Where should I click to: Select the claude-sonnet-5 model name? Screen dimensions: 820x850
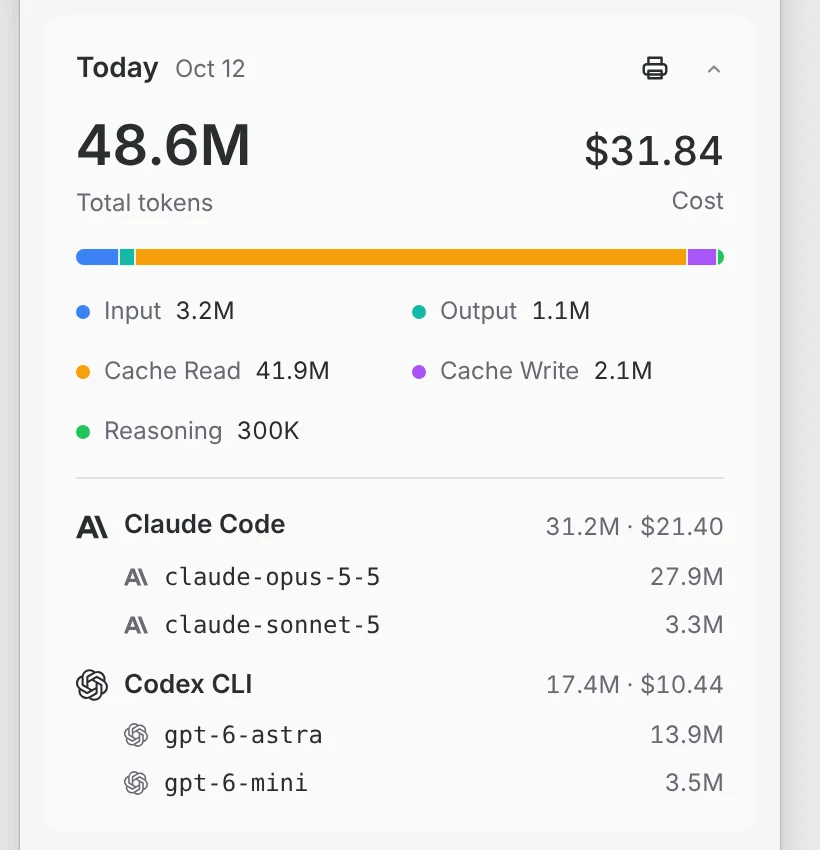coord(272,625)
